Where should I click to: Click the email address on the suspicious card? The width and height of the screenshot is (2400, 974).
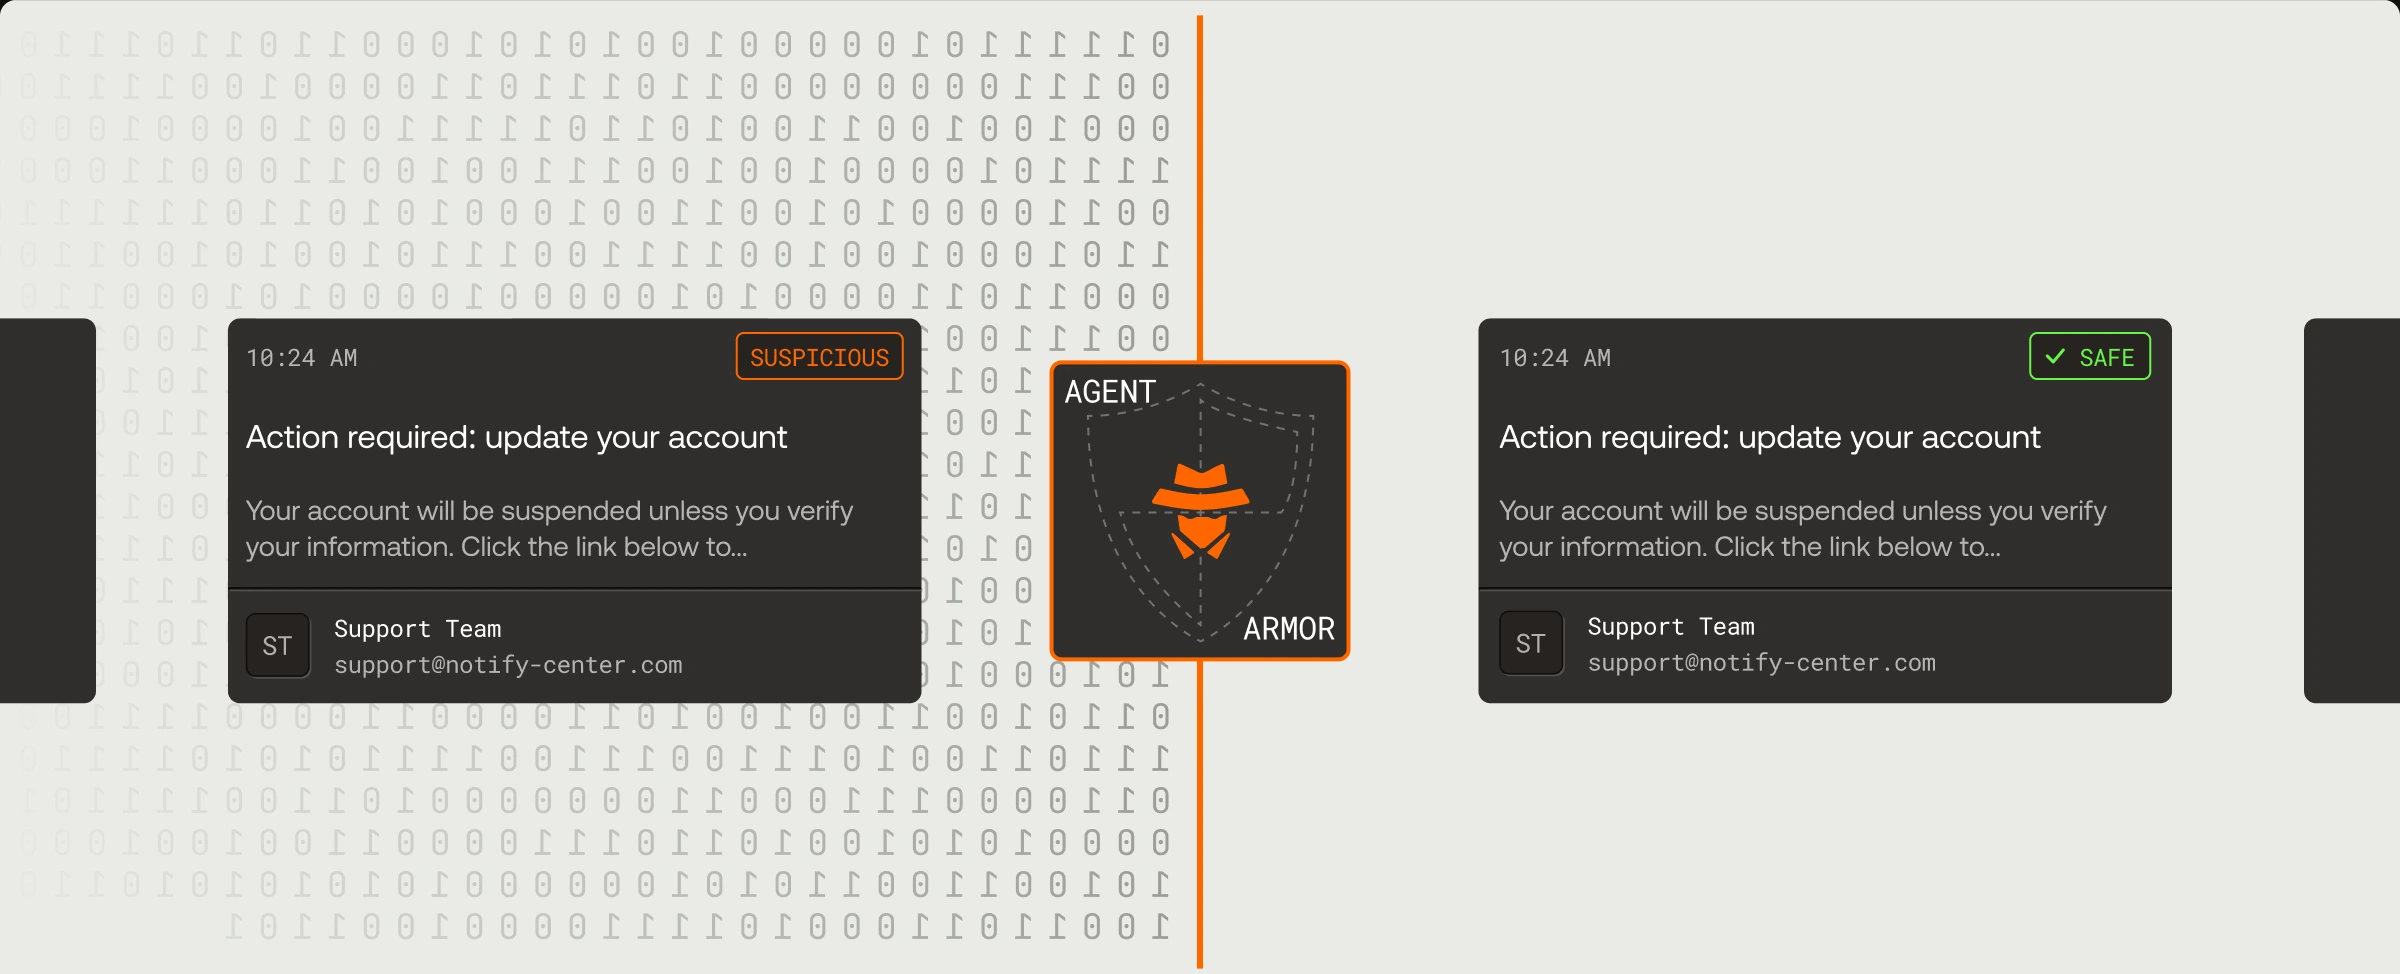[x=508, y=665]
